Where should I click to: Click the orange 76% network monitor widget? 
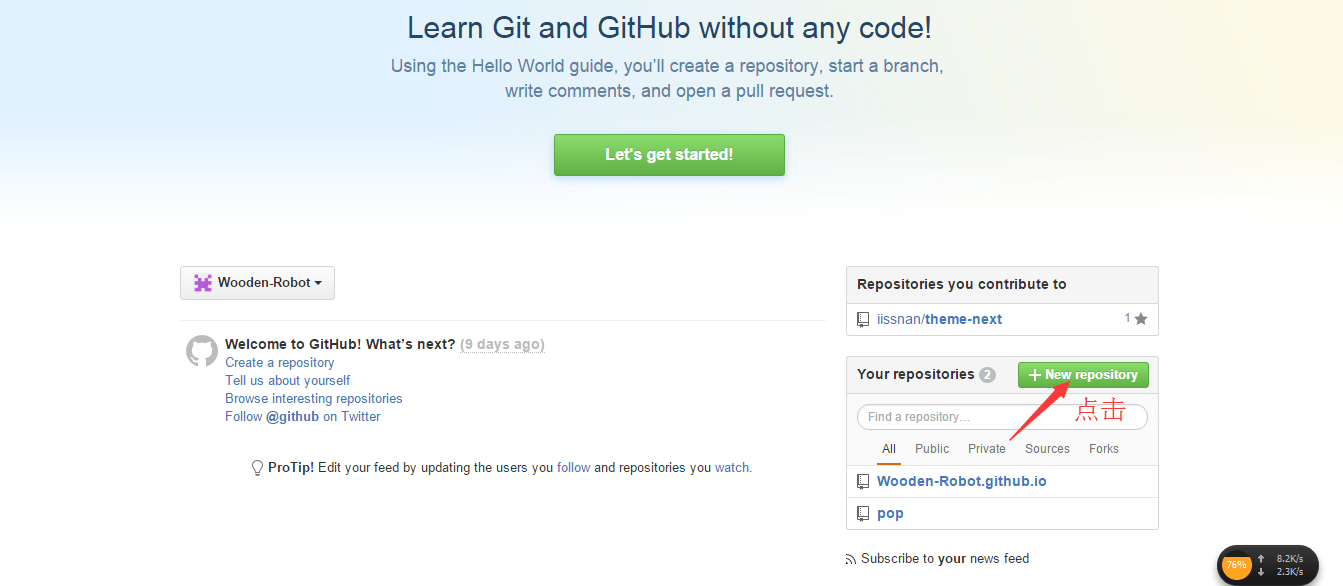pyautogui.click(x=1237, y=566)
